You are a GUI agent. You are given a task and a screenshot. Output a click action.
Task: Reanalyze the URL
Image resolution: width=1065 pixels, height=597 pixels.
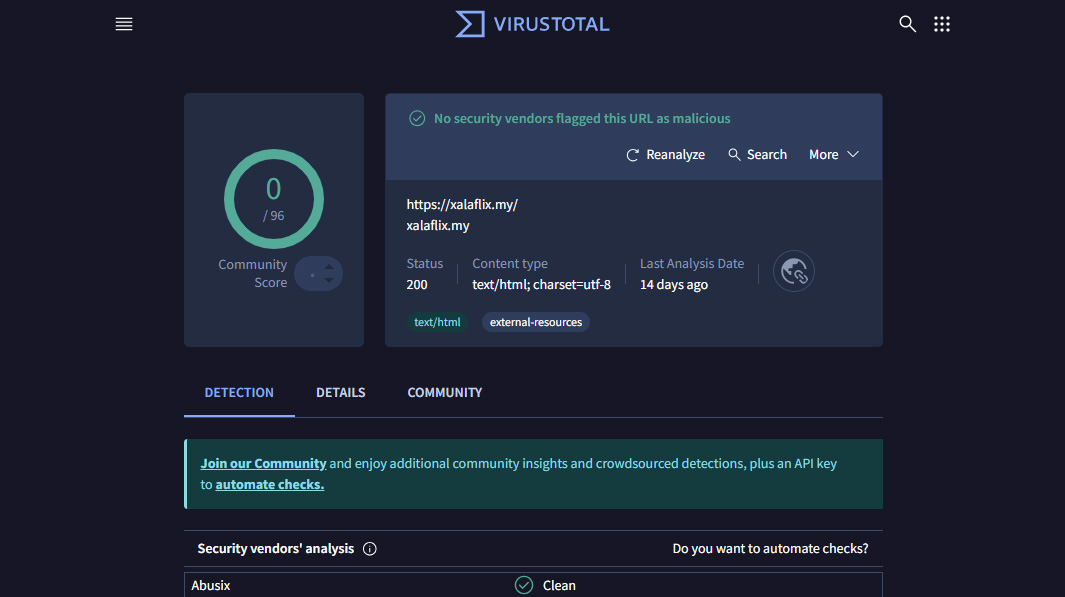[x=665, y=155]
